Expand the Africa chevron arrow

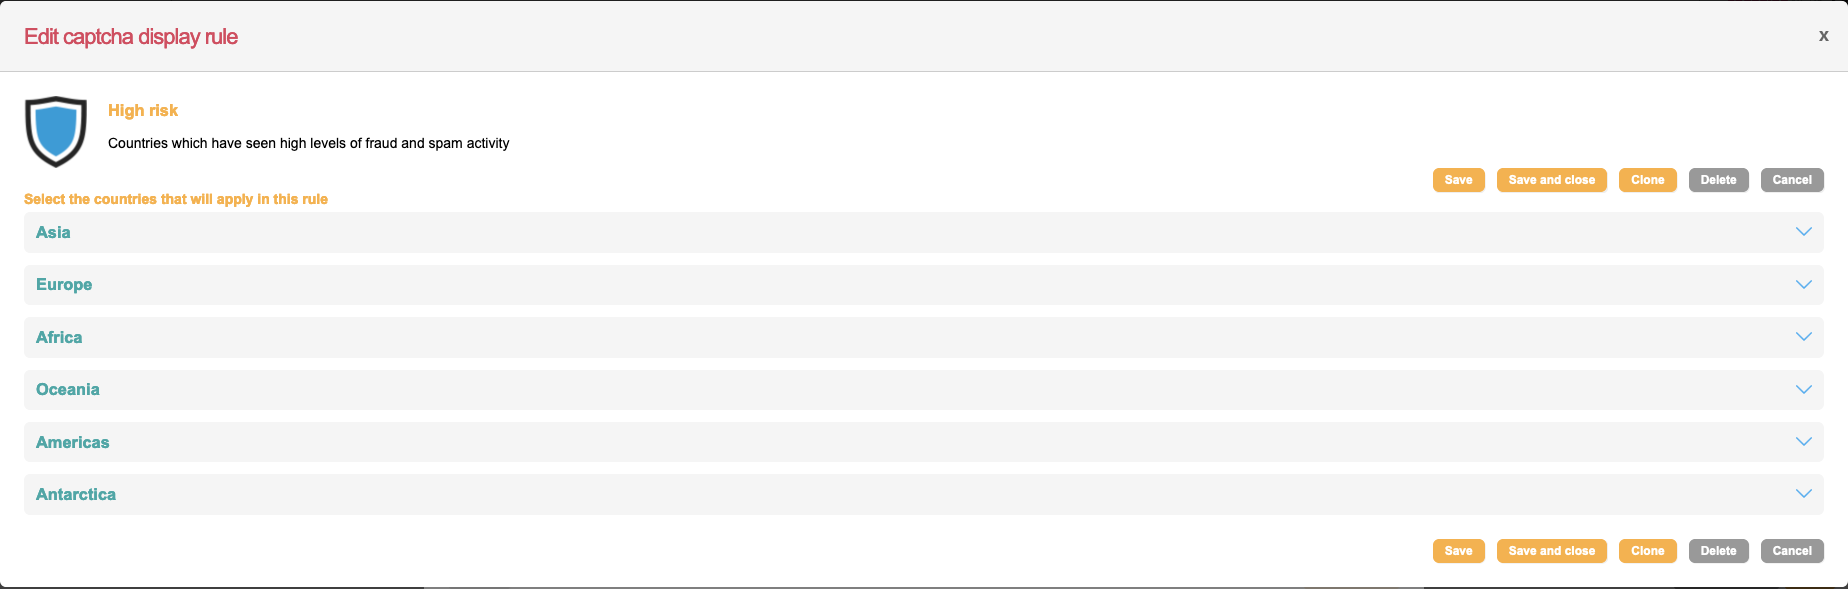(1803, 337)
